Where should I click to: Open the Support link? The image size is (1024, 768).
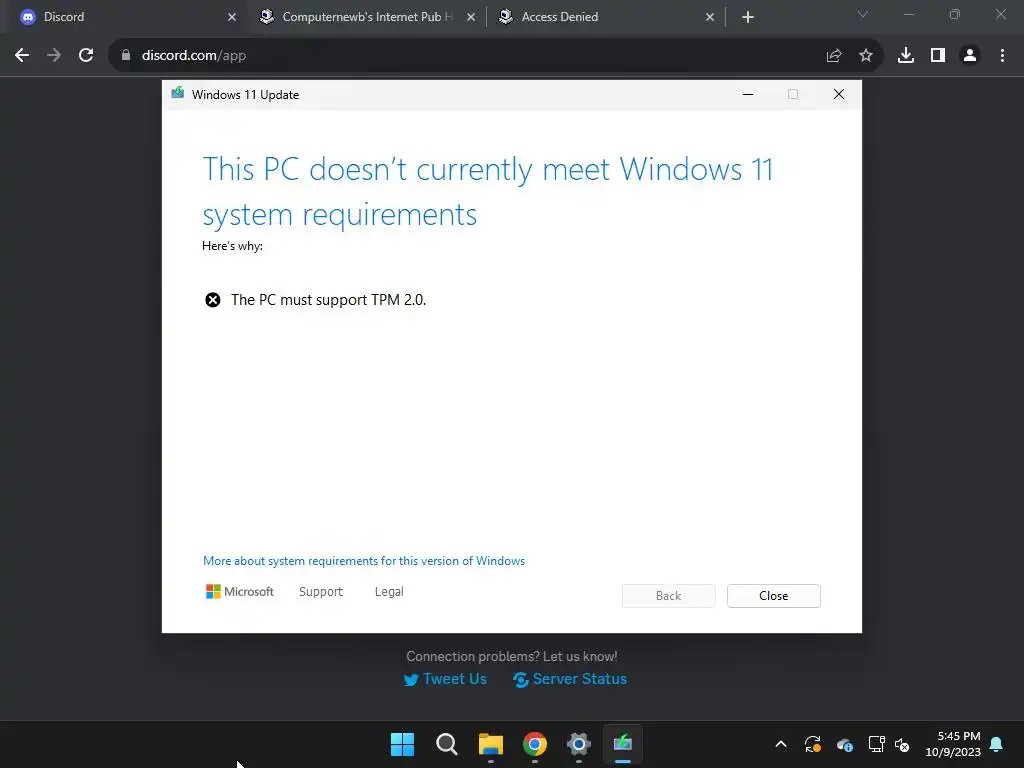(321, 592)
